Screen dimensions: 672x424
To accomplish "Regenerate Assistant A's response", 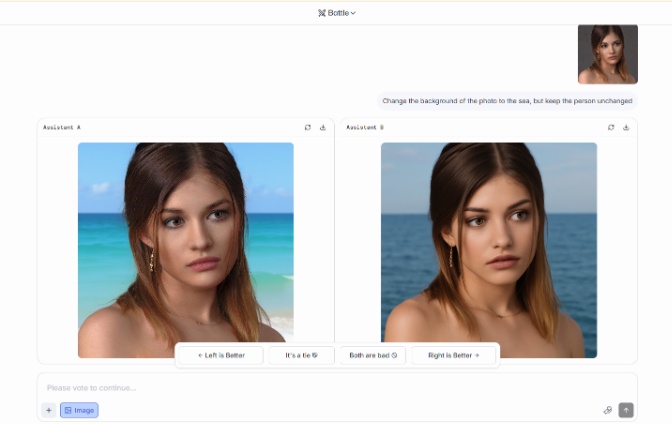I will (x=308, y=127).
